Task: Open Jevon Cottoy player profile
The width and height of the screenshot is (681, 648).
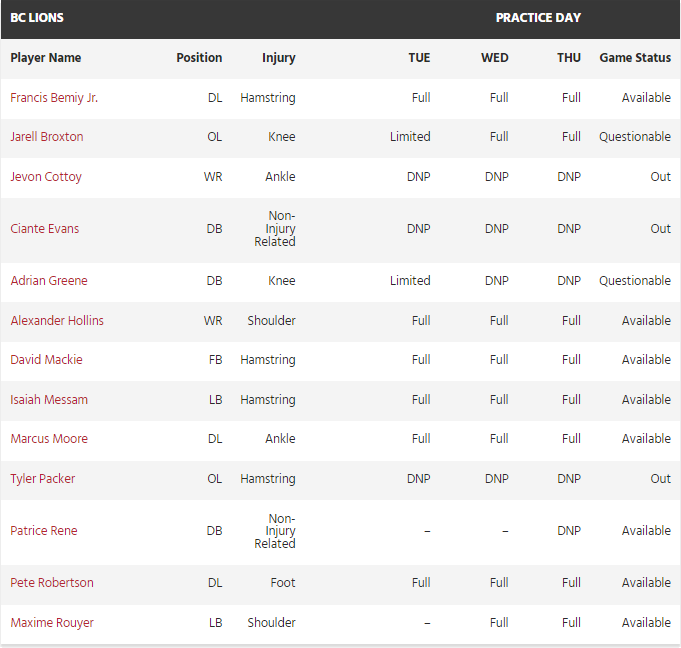Action: [x=46, y=177]
